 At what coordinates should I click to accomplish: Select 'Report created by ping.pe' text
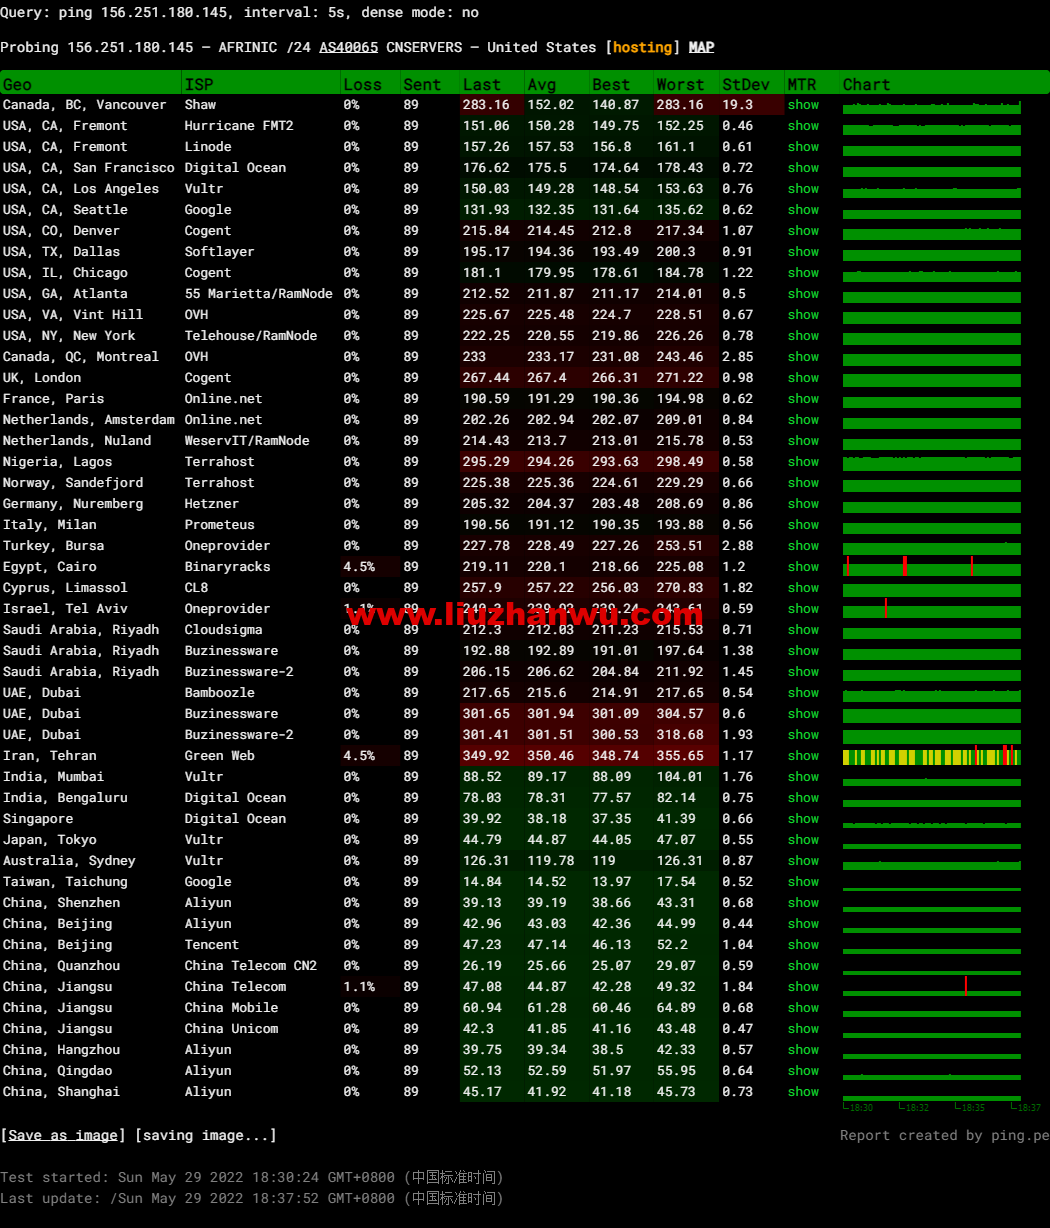click(x=944, y=1135)
